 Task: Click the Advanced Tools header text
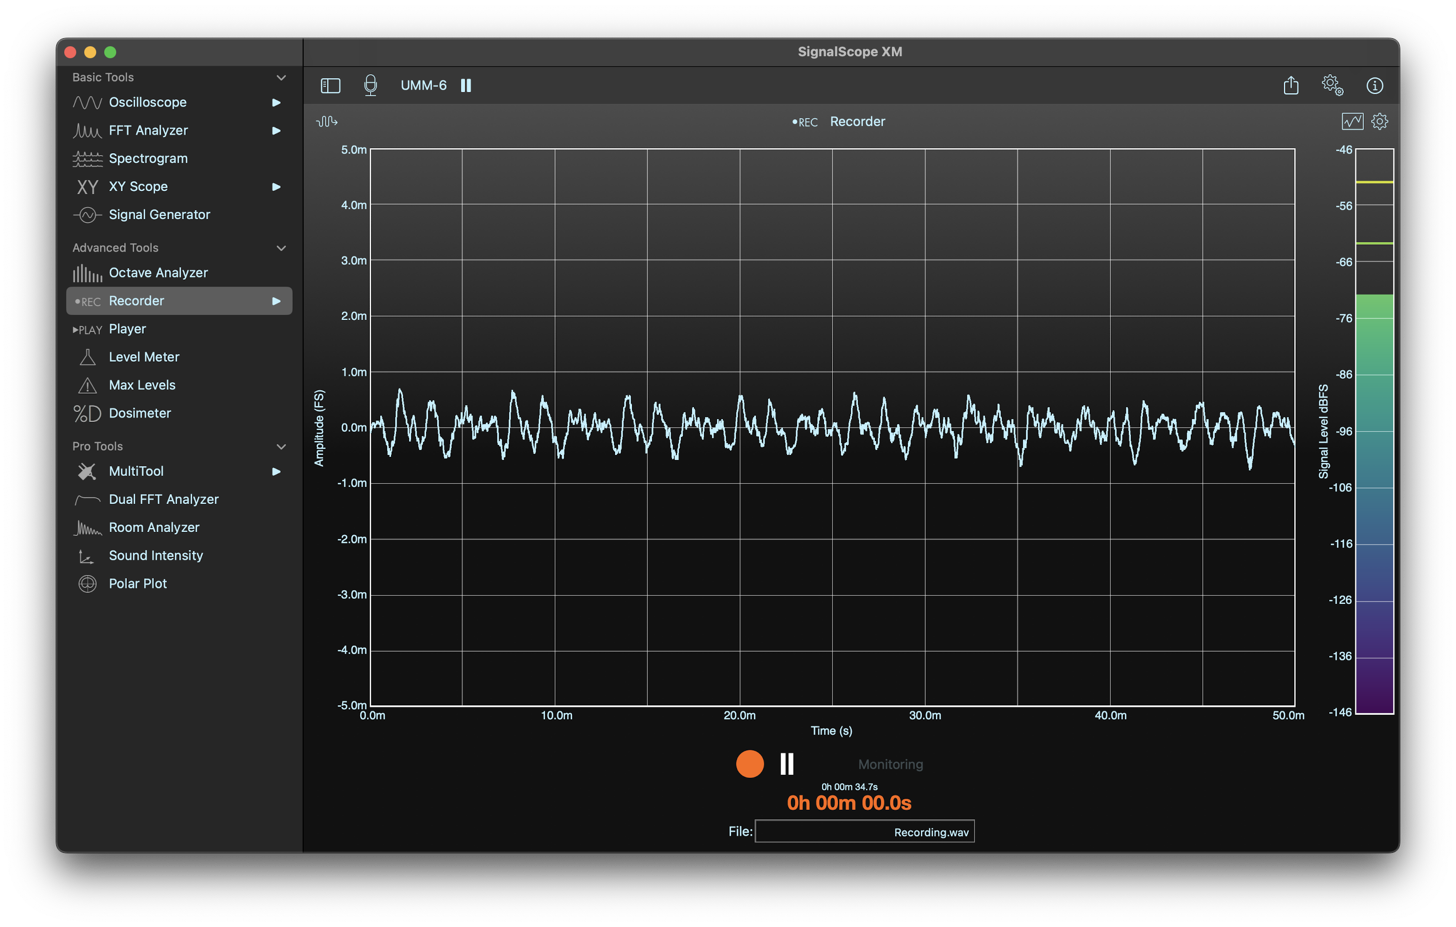click(115, 248)
